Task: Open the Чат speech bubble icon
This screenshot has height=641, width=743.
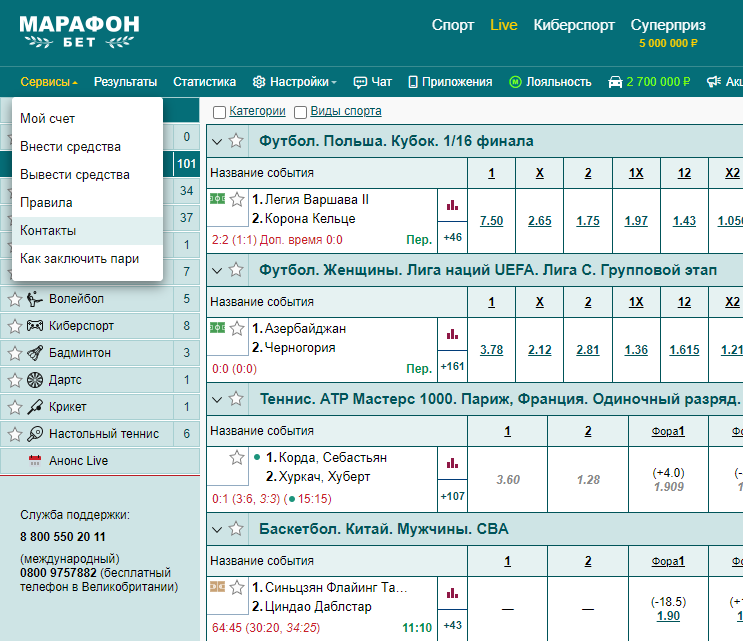Action: coord(360,82)
